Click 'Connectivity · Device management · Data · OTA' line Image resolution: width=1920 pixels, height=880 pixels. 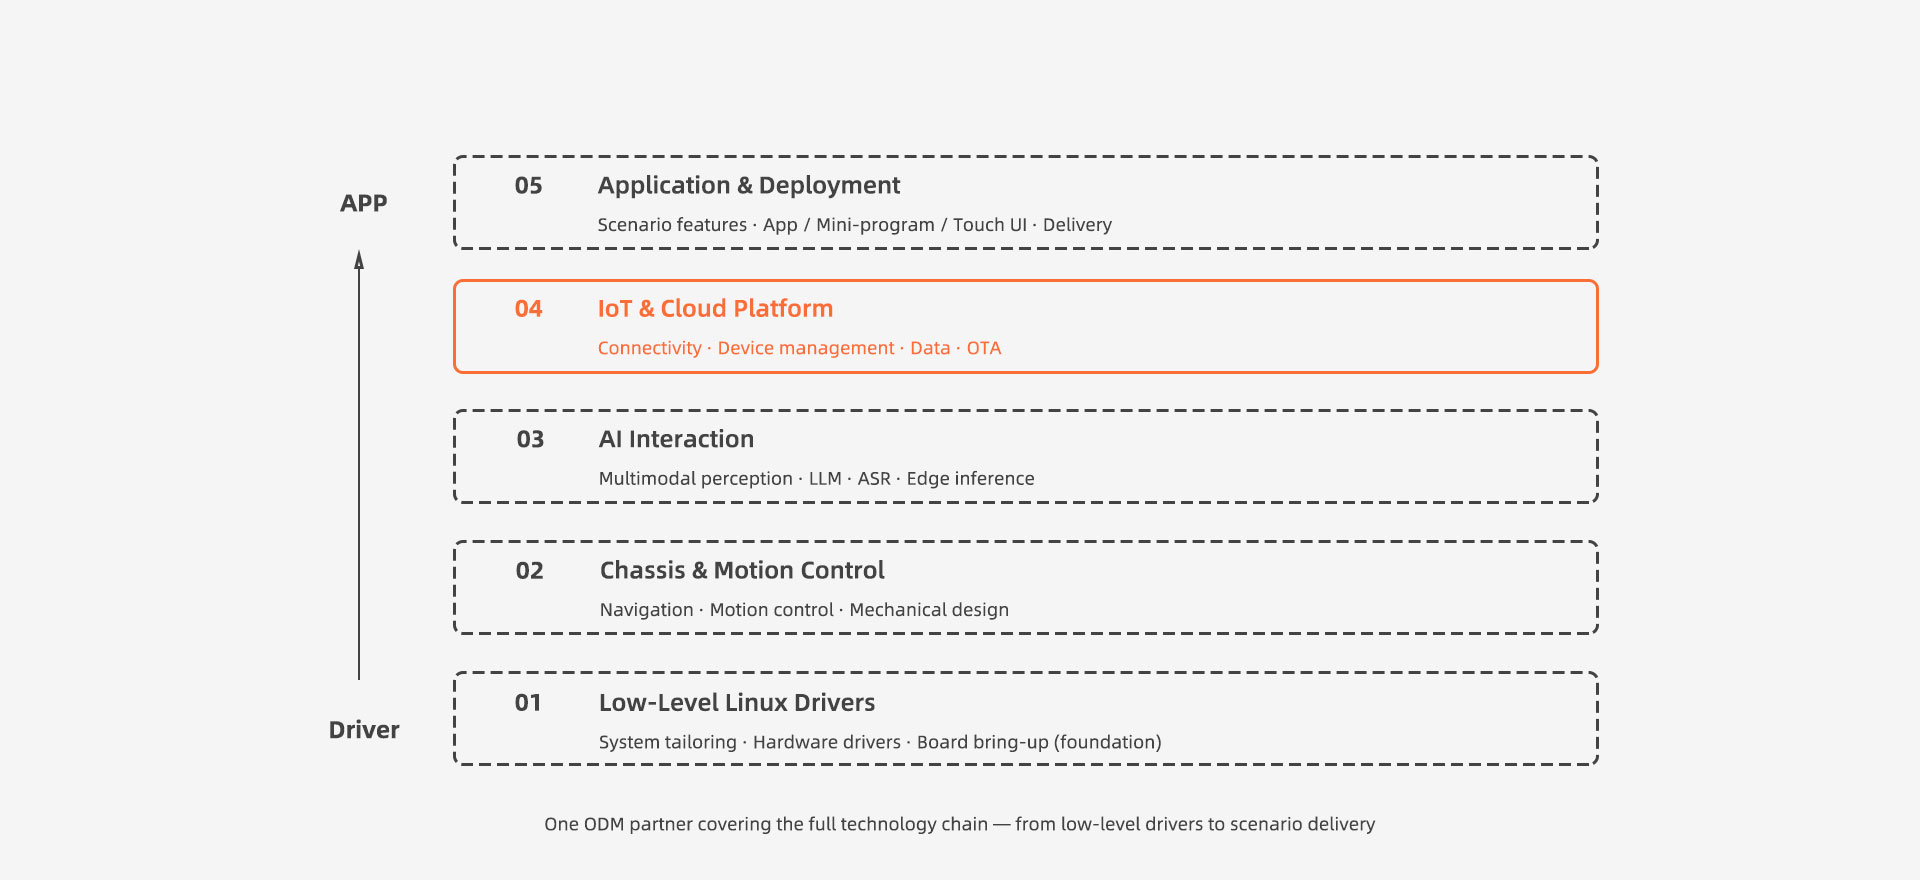[799, 348]
